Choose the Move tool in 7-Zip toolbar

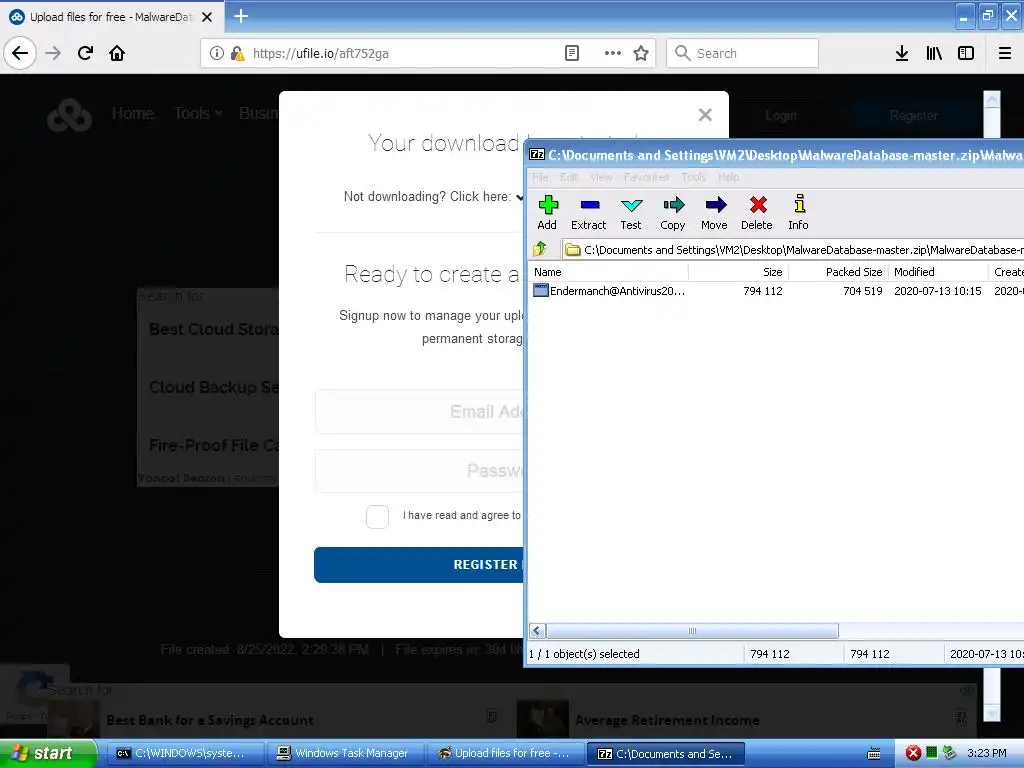[714, 213]
